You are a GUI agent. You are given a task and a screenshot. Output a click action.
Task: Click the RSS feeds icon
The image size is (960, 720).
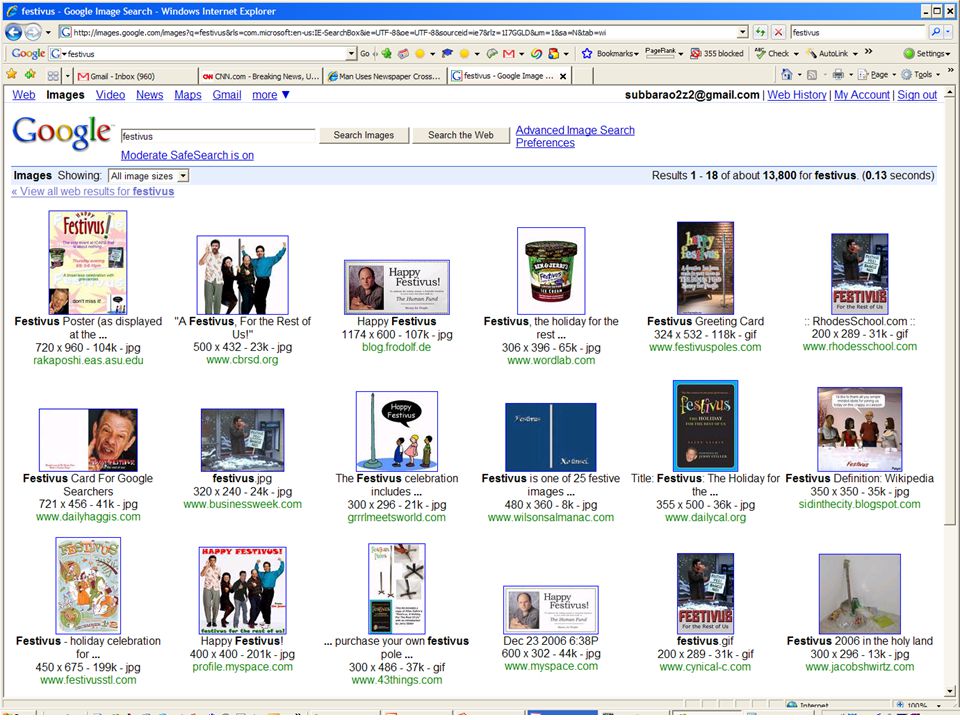[x=812, y=75]
